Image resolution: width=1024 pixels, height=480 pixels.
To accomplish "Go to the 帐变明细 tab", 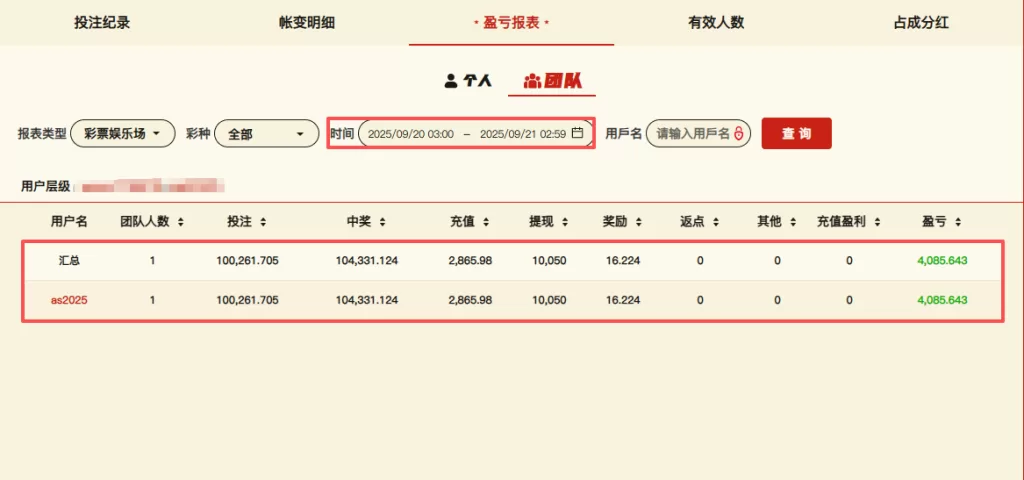I will (307, 22).
